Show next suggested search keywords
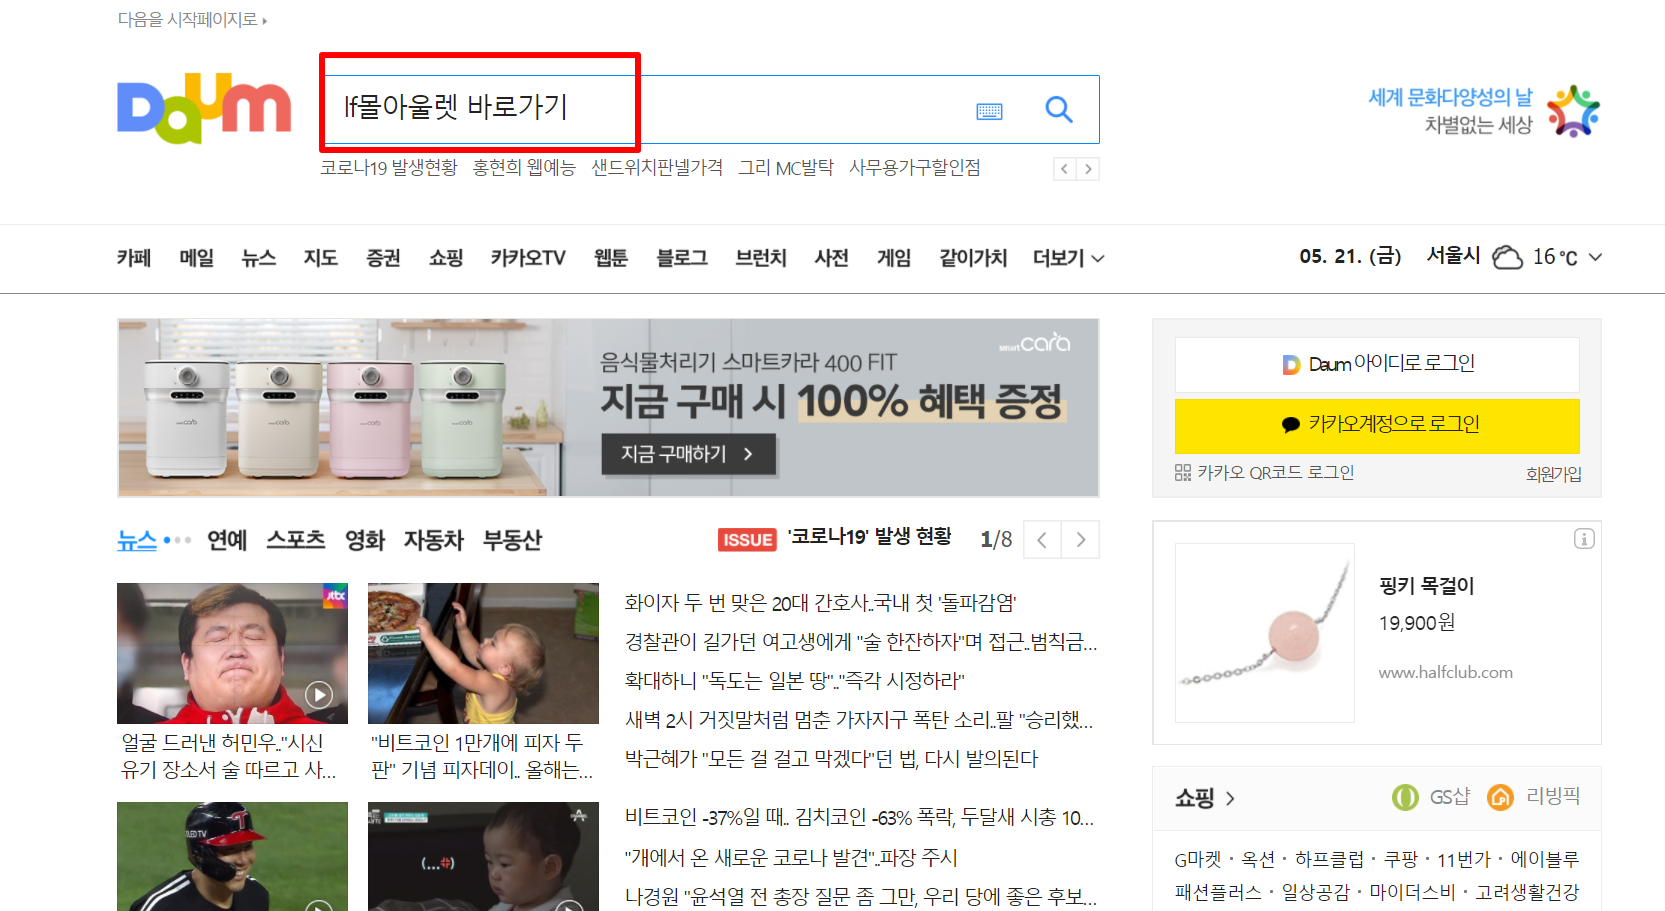Screen dimensions: 1665x911 click(x=1088, y=169)
